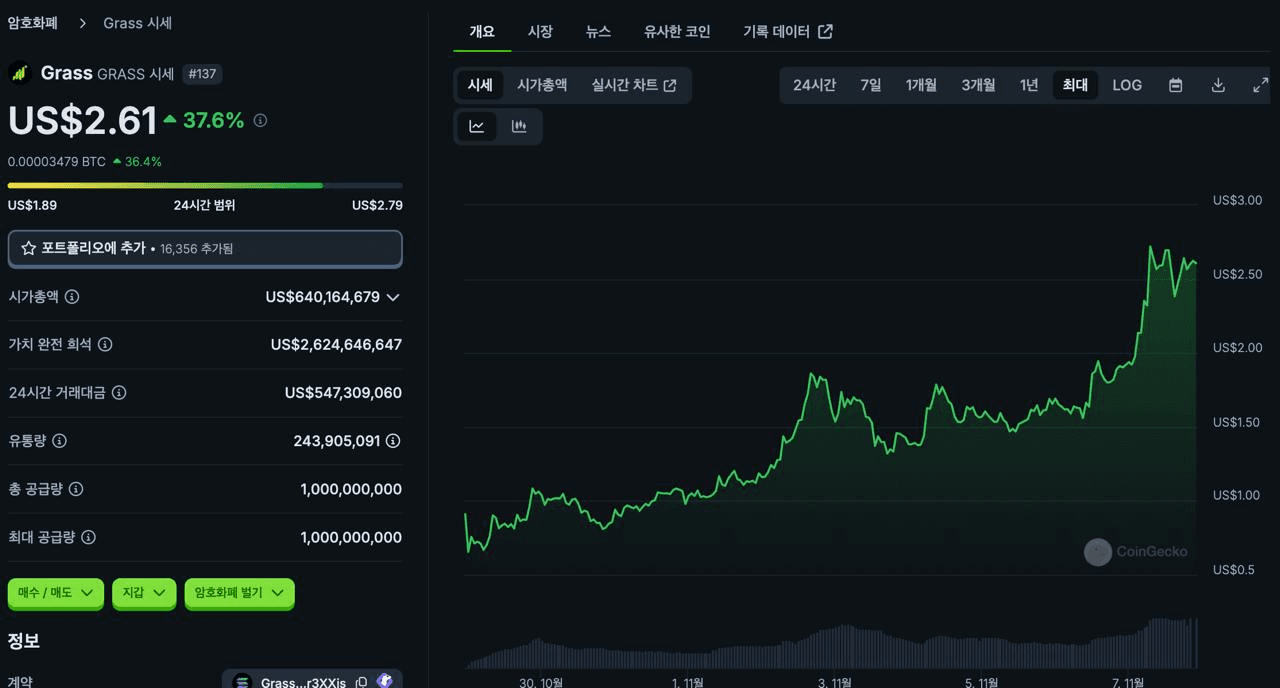The width and height of the screenshot is (1280, 688).
Task: Click 암호화폐 breadcrumb link
Action: (x=32, y=22)
